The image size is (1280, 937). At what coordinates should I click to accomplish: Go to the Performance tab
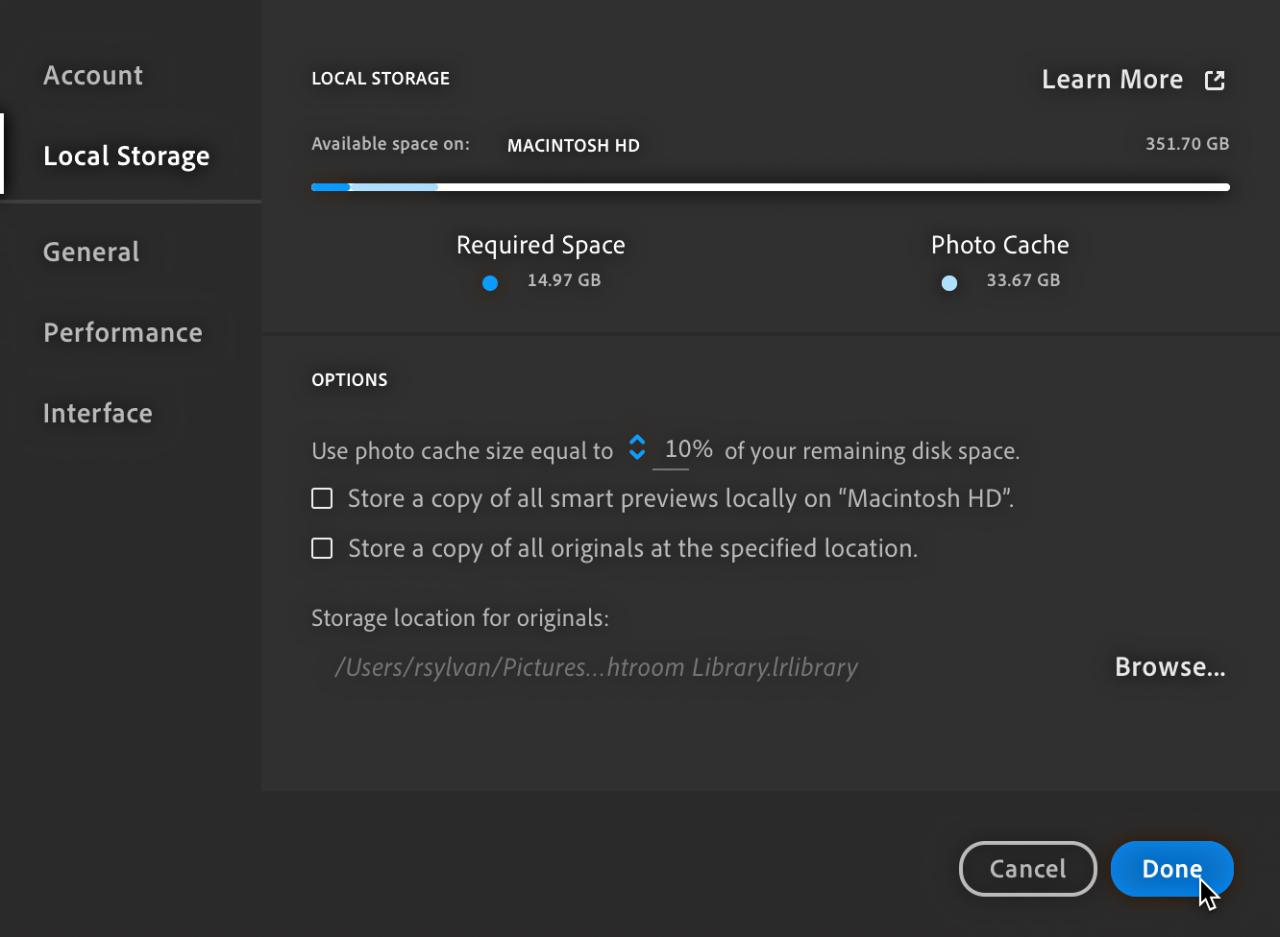[x=123, y=332]
